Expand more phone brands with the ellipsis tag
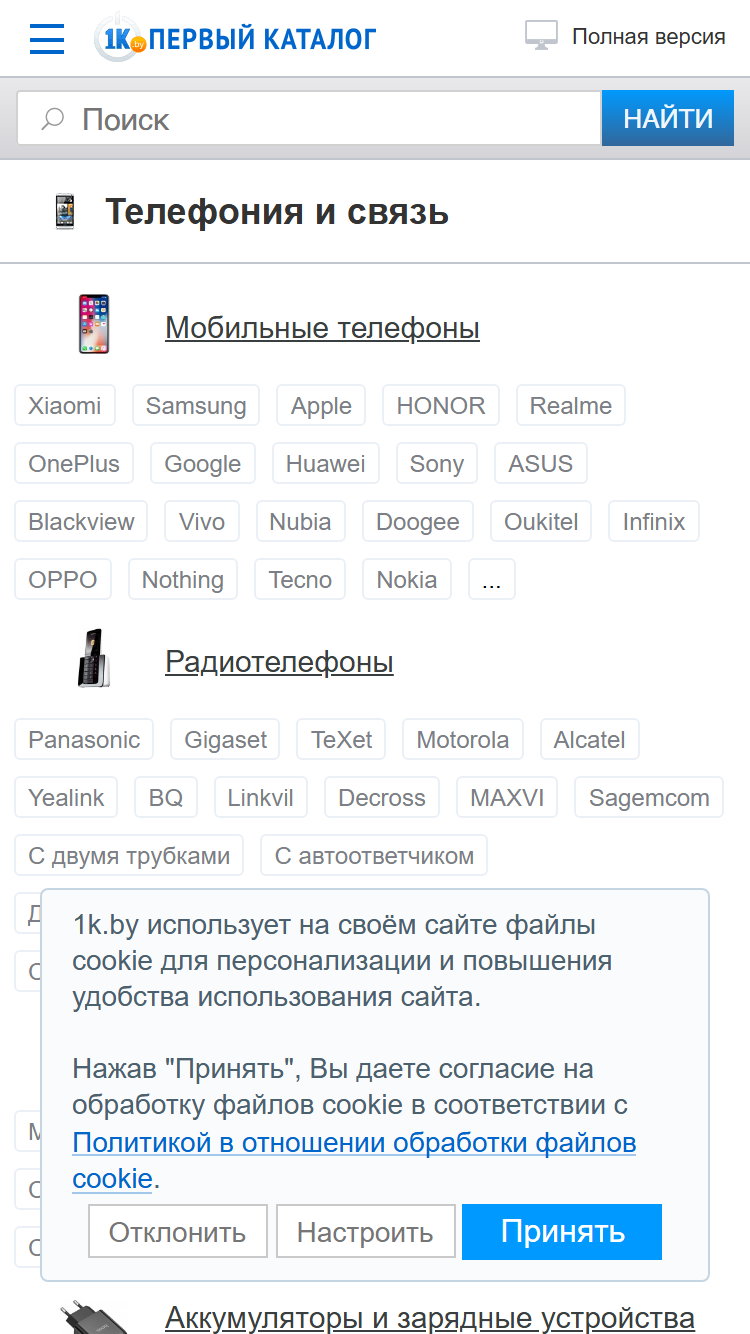Screen dimensions: 750x1334 pyautogui.click(x=491, y=579)
